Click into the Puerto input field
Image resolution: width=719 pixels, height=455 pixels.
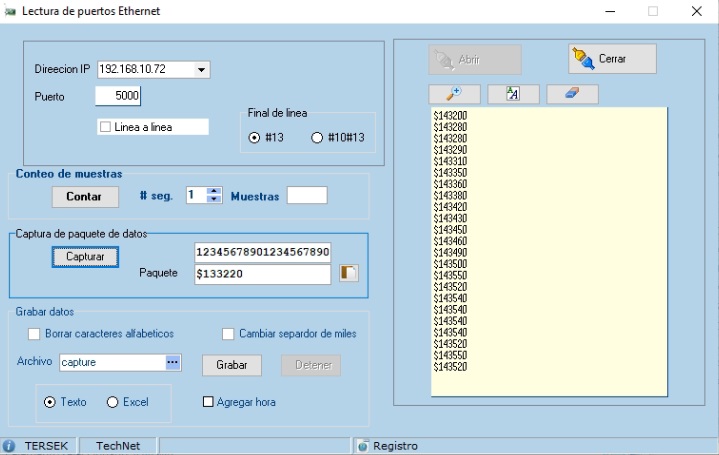(118, 96)
